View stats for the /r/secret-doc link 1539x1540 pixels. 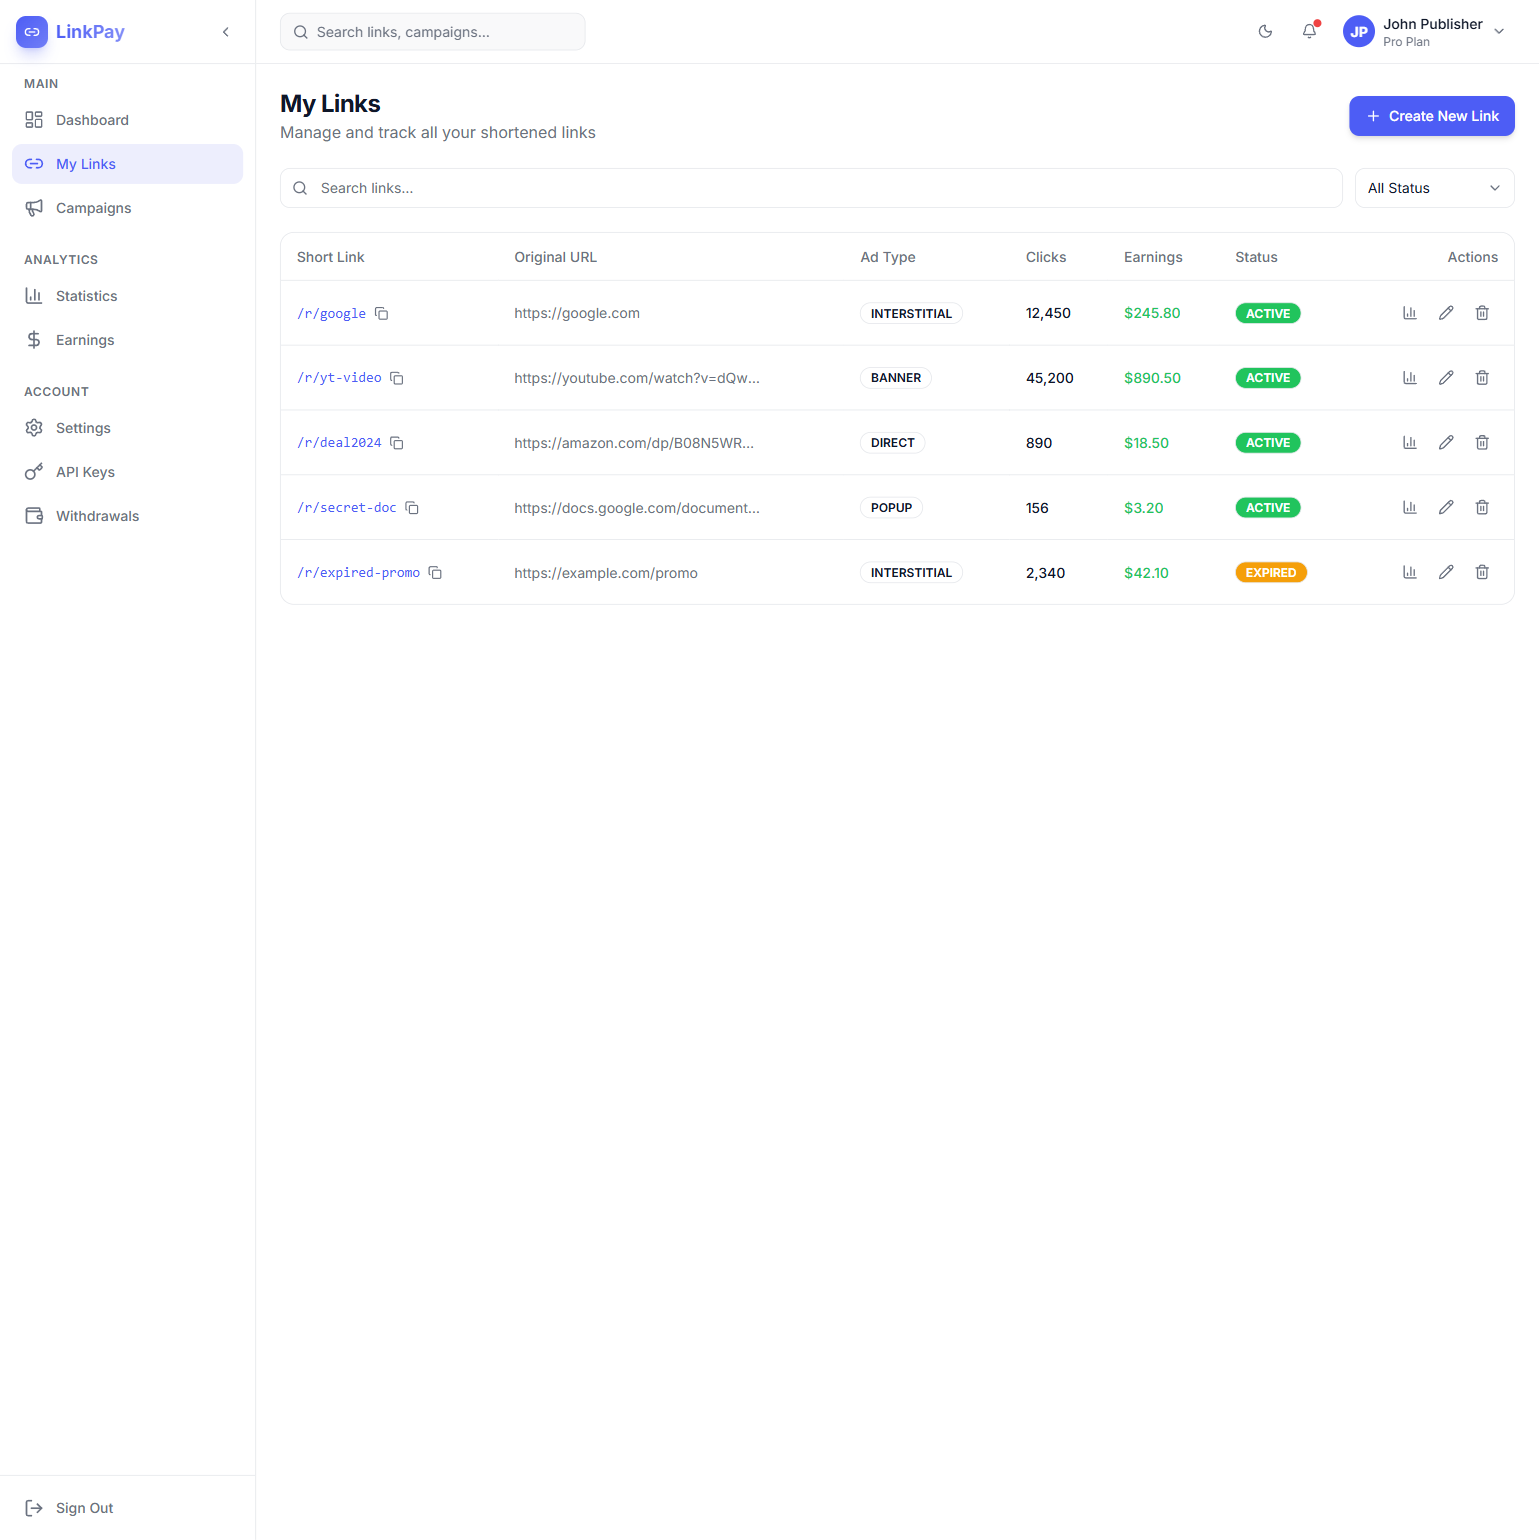click(1410, 508)
